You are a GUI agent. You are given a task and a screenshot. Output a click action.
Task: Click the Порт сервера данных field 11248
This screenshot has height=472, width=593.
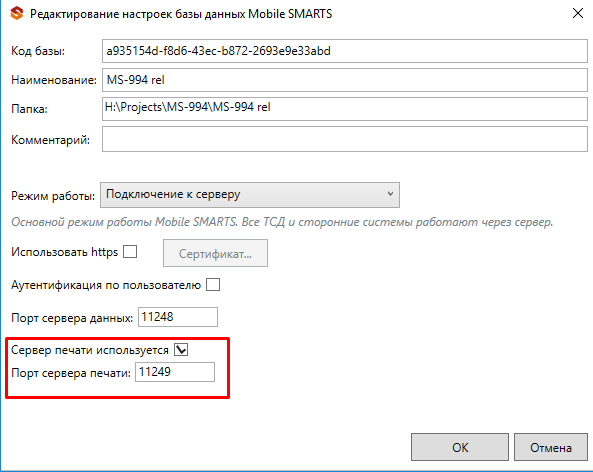click(178, 317)
